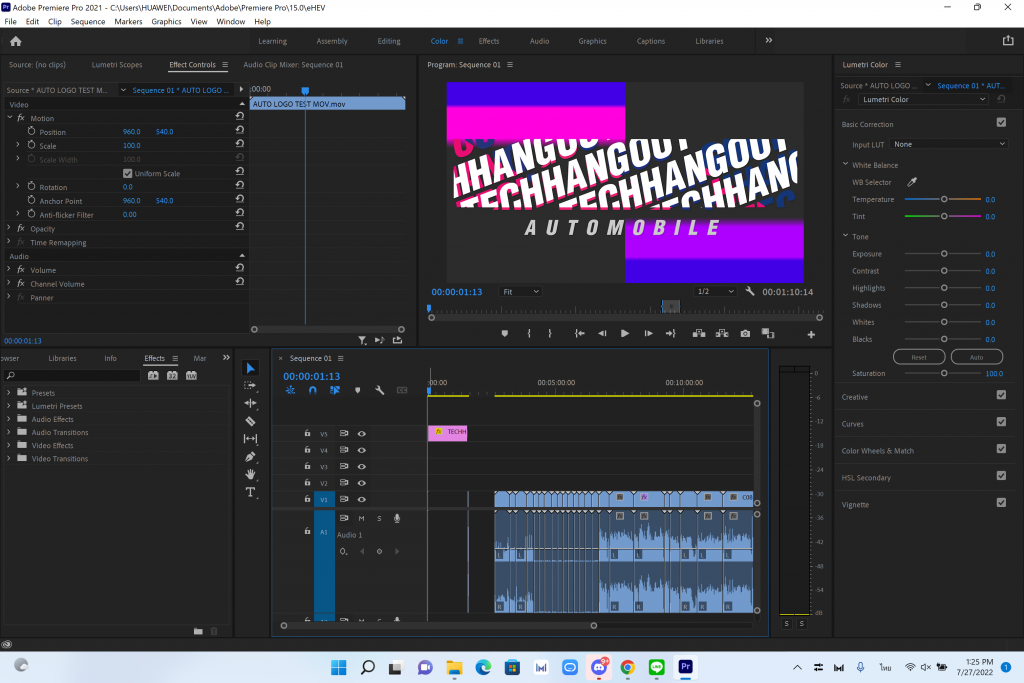Switch to the Editing workspace

point(389,41)
